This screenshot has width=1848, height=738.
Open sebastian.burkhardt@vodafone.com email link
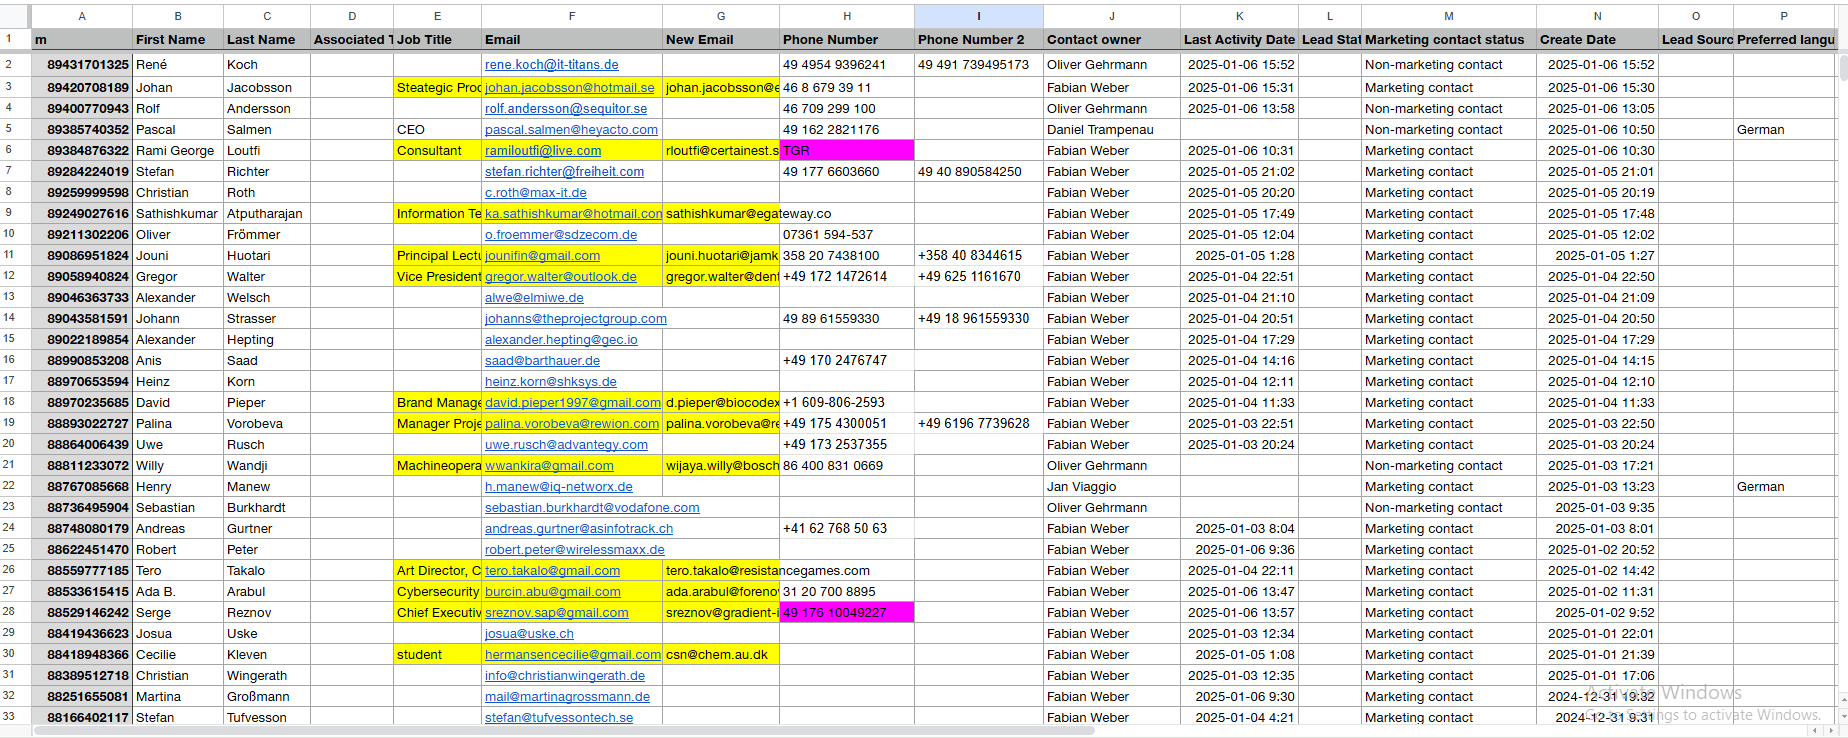click(592, 508)
